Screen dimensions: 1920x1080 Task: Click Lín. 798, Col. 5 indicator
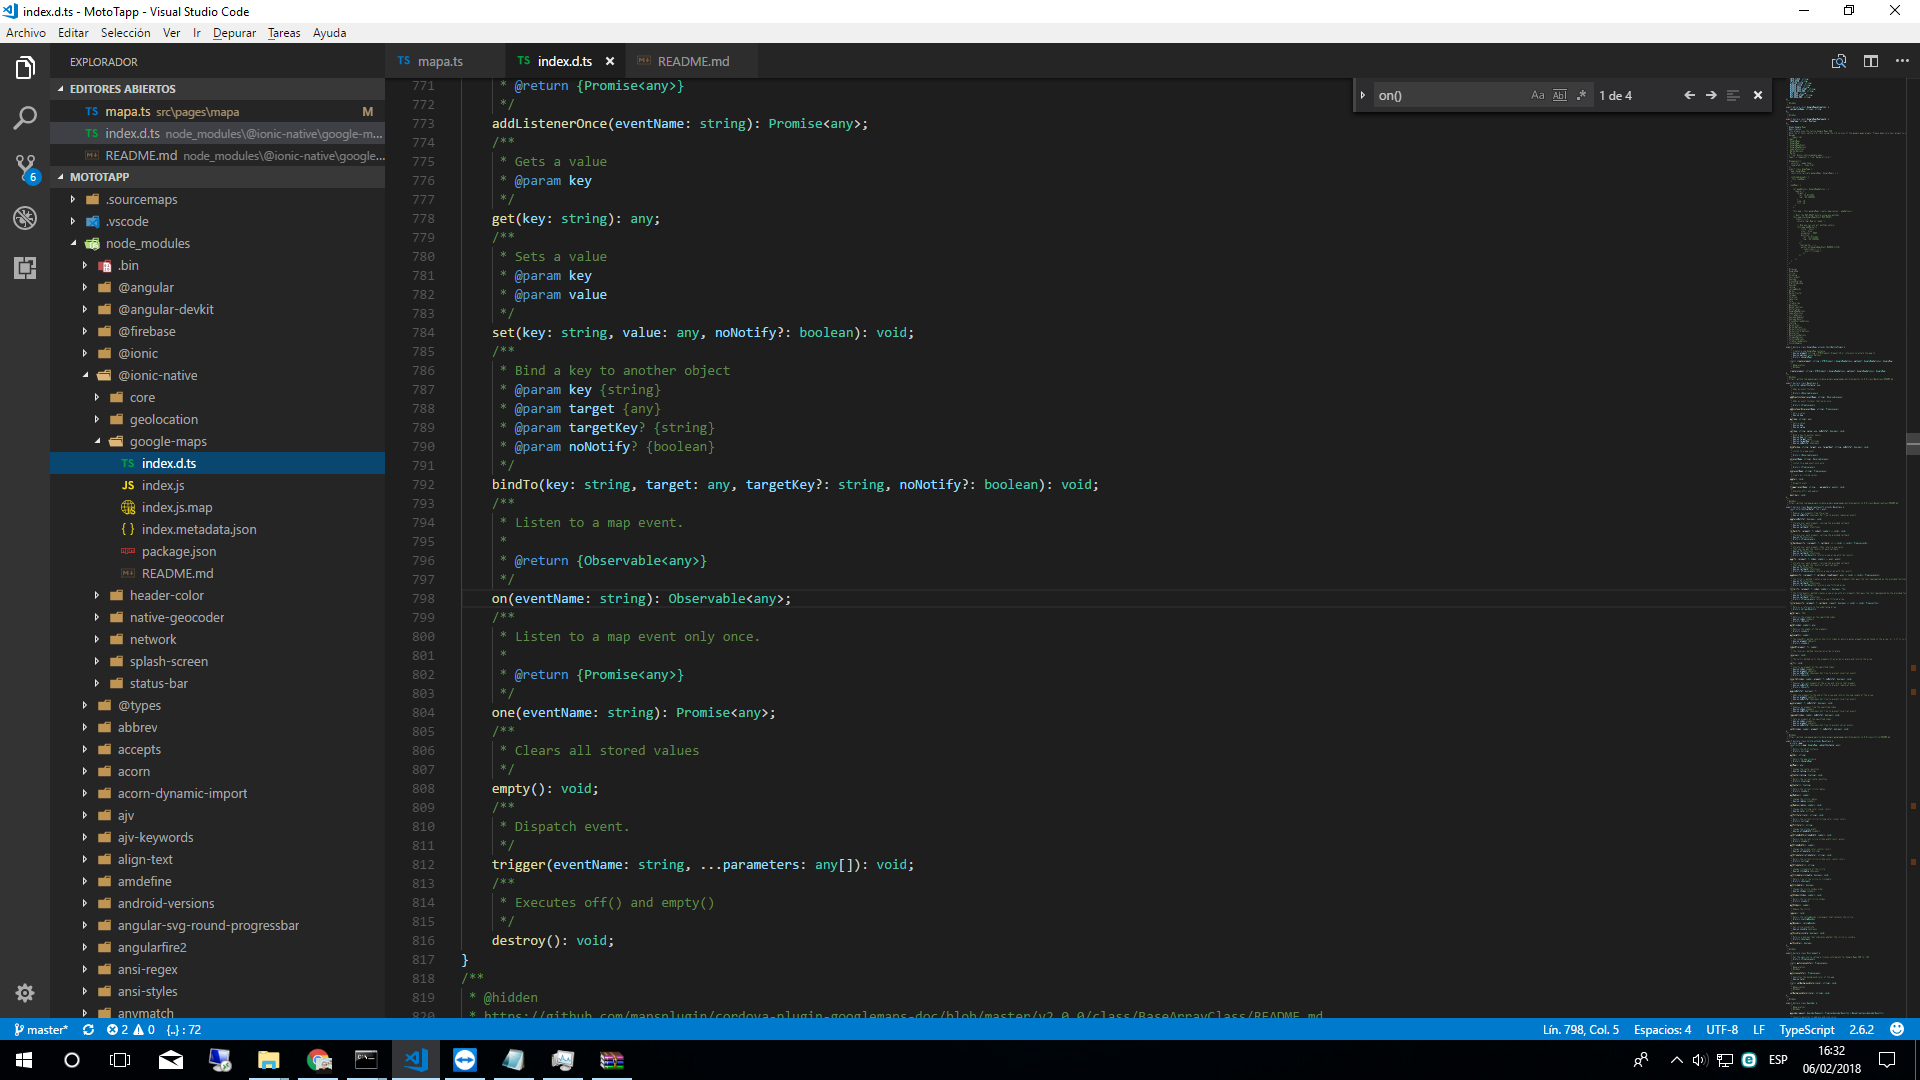click(1580, 1029)
